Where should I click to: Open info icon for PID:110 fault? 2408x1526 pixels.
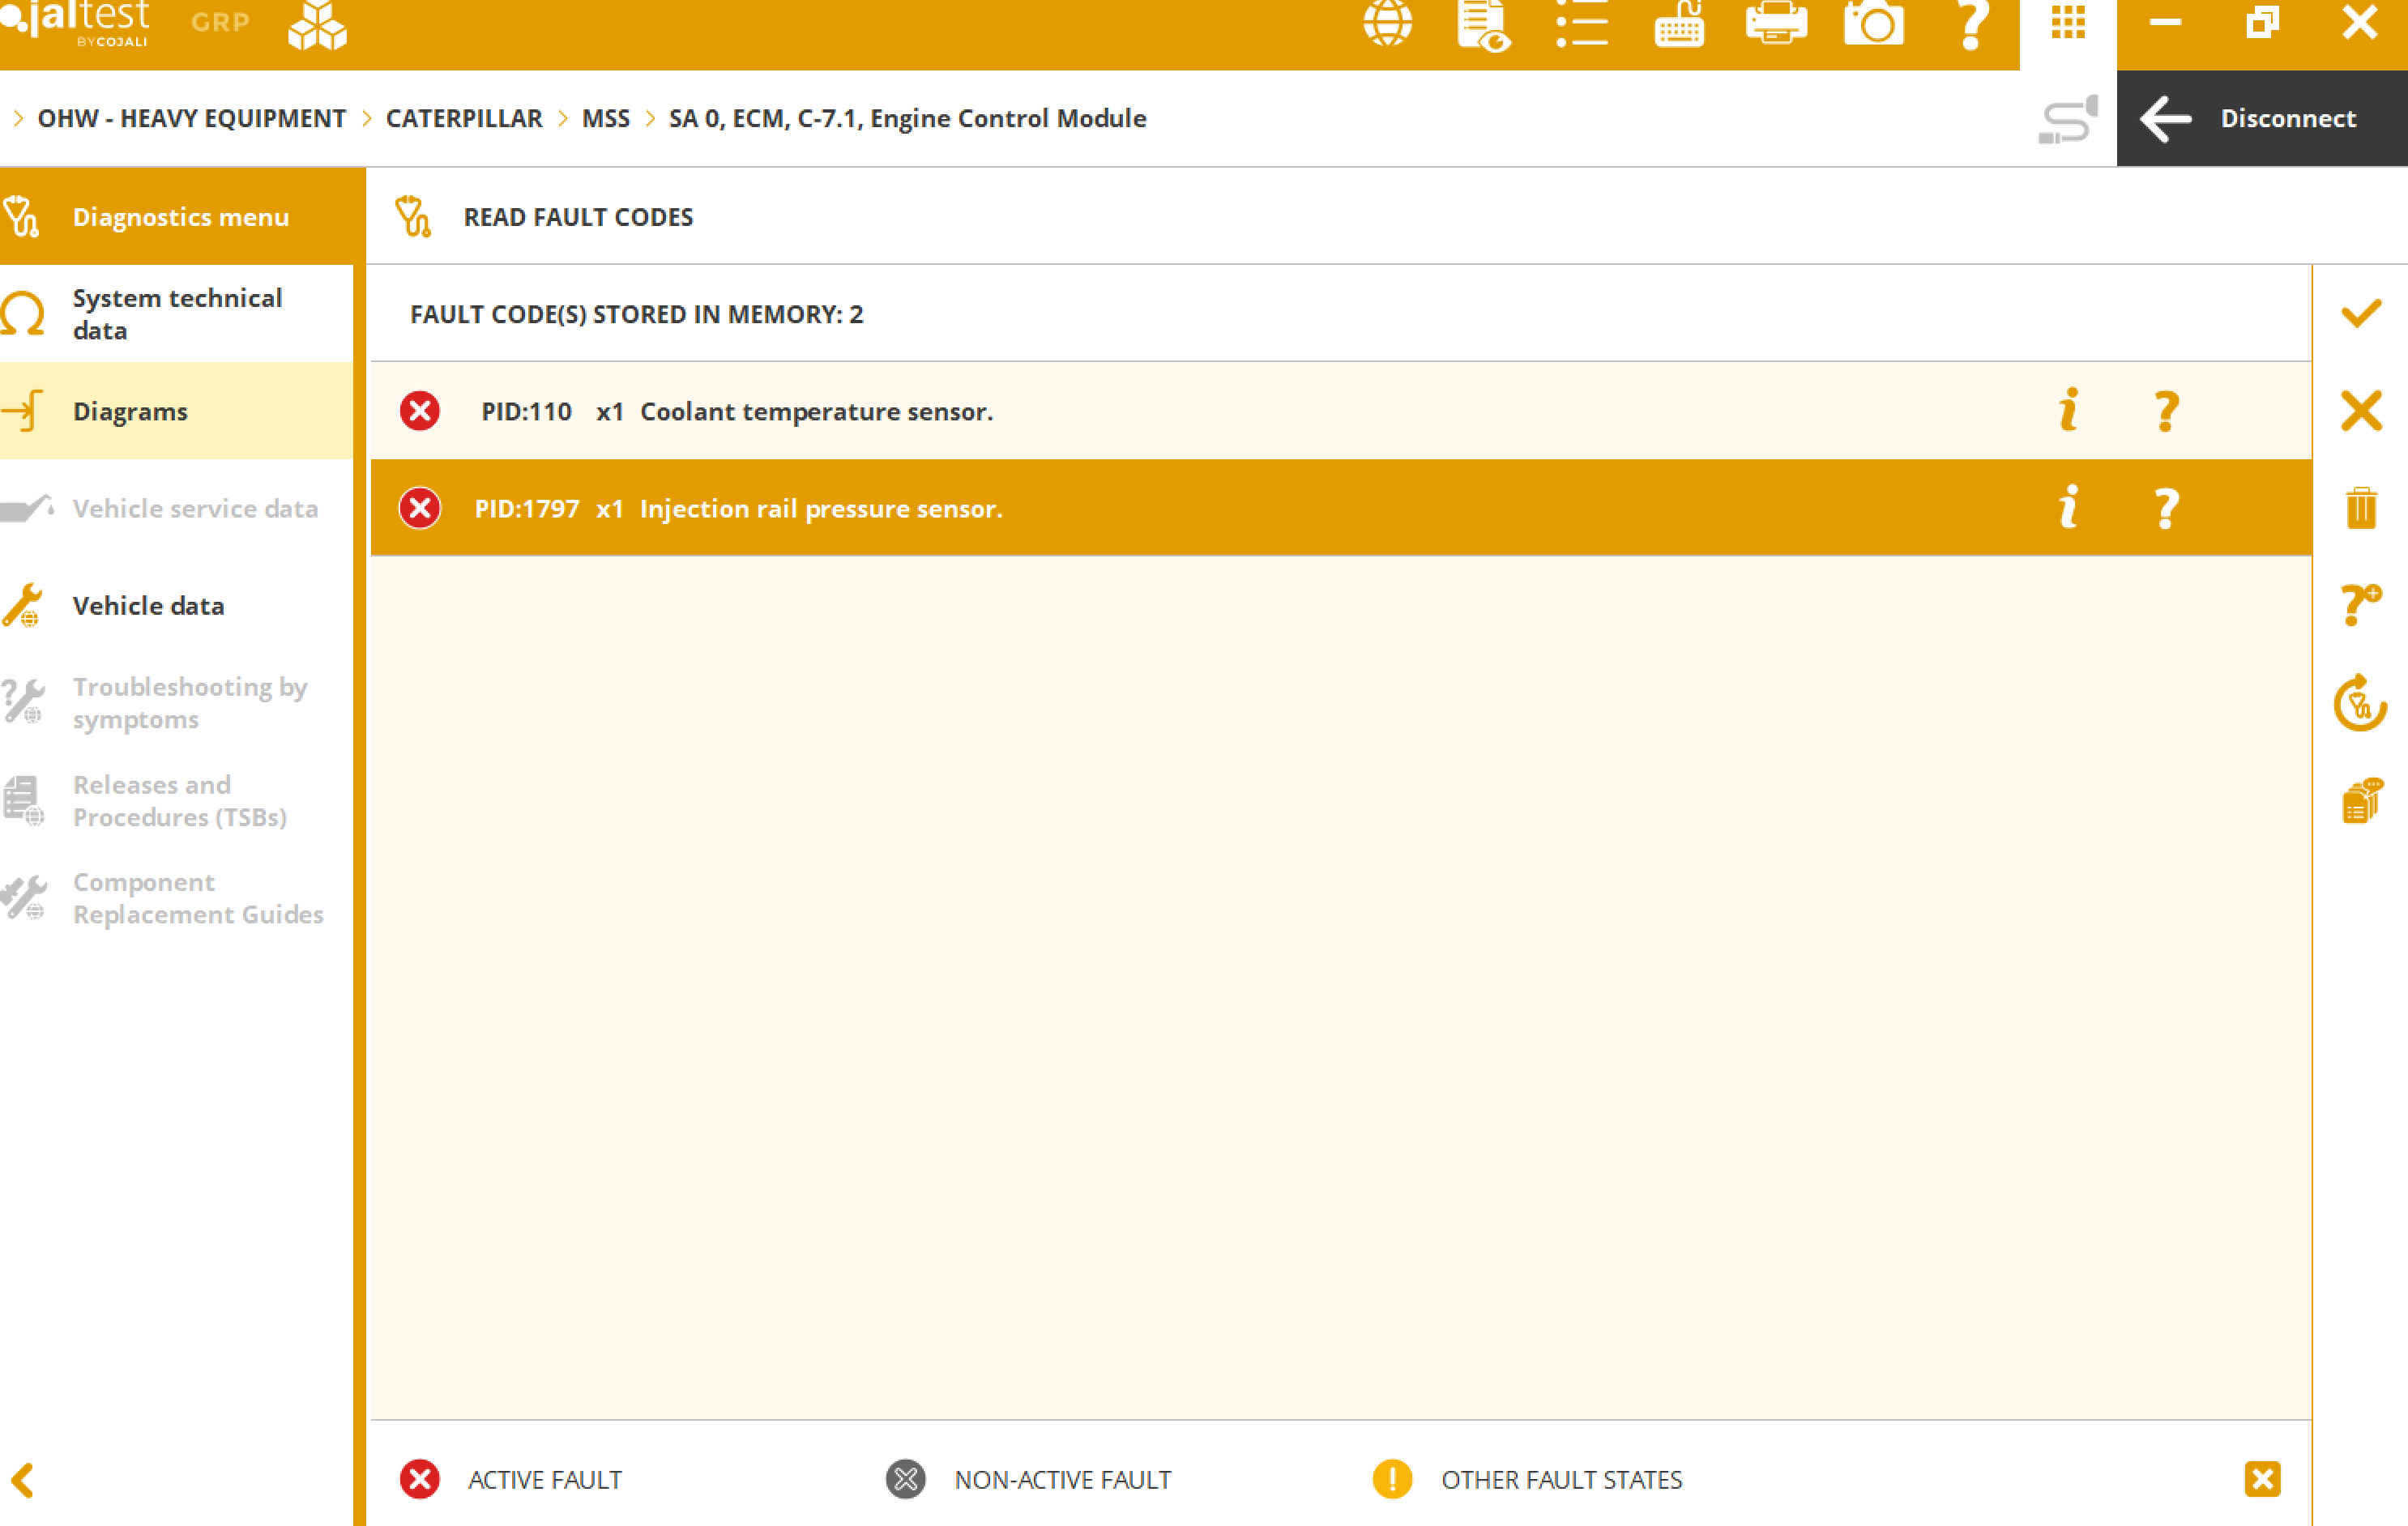click(2069, 411)
